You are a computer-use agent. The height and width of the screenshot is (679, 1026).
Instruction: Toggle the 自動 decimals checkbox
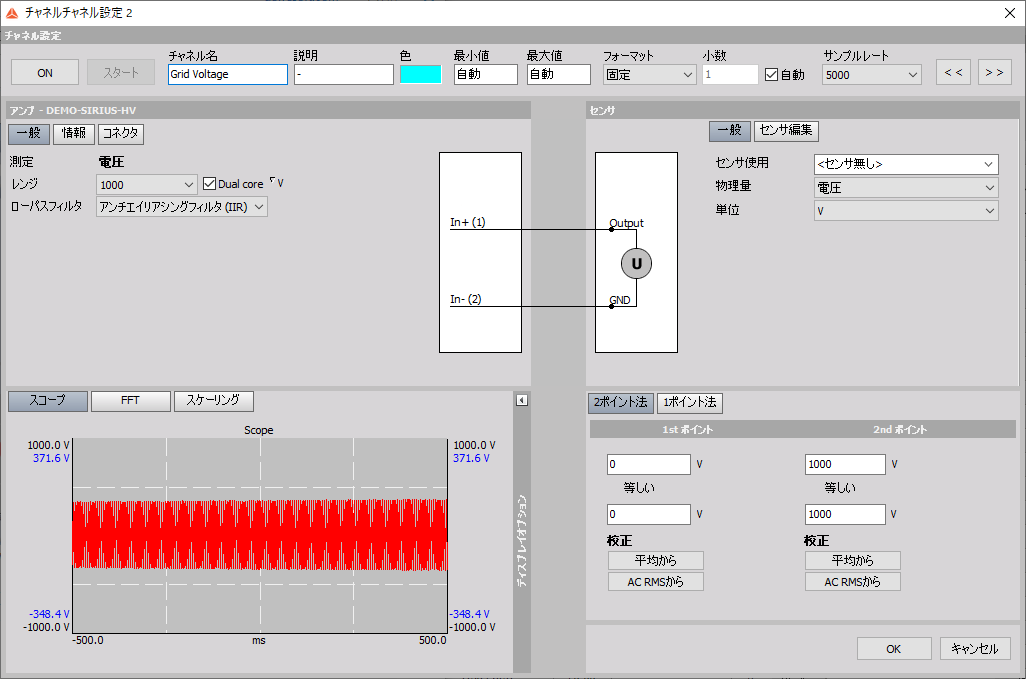771,75
